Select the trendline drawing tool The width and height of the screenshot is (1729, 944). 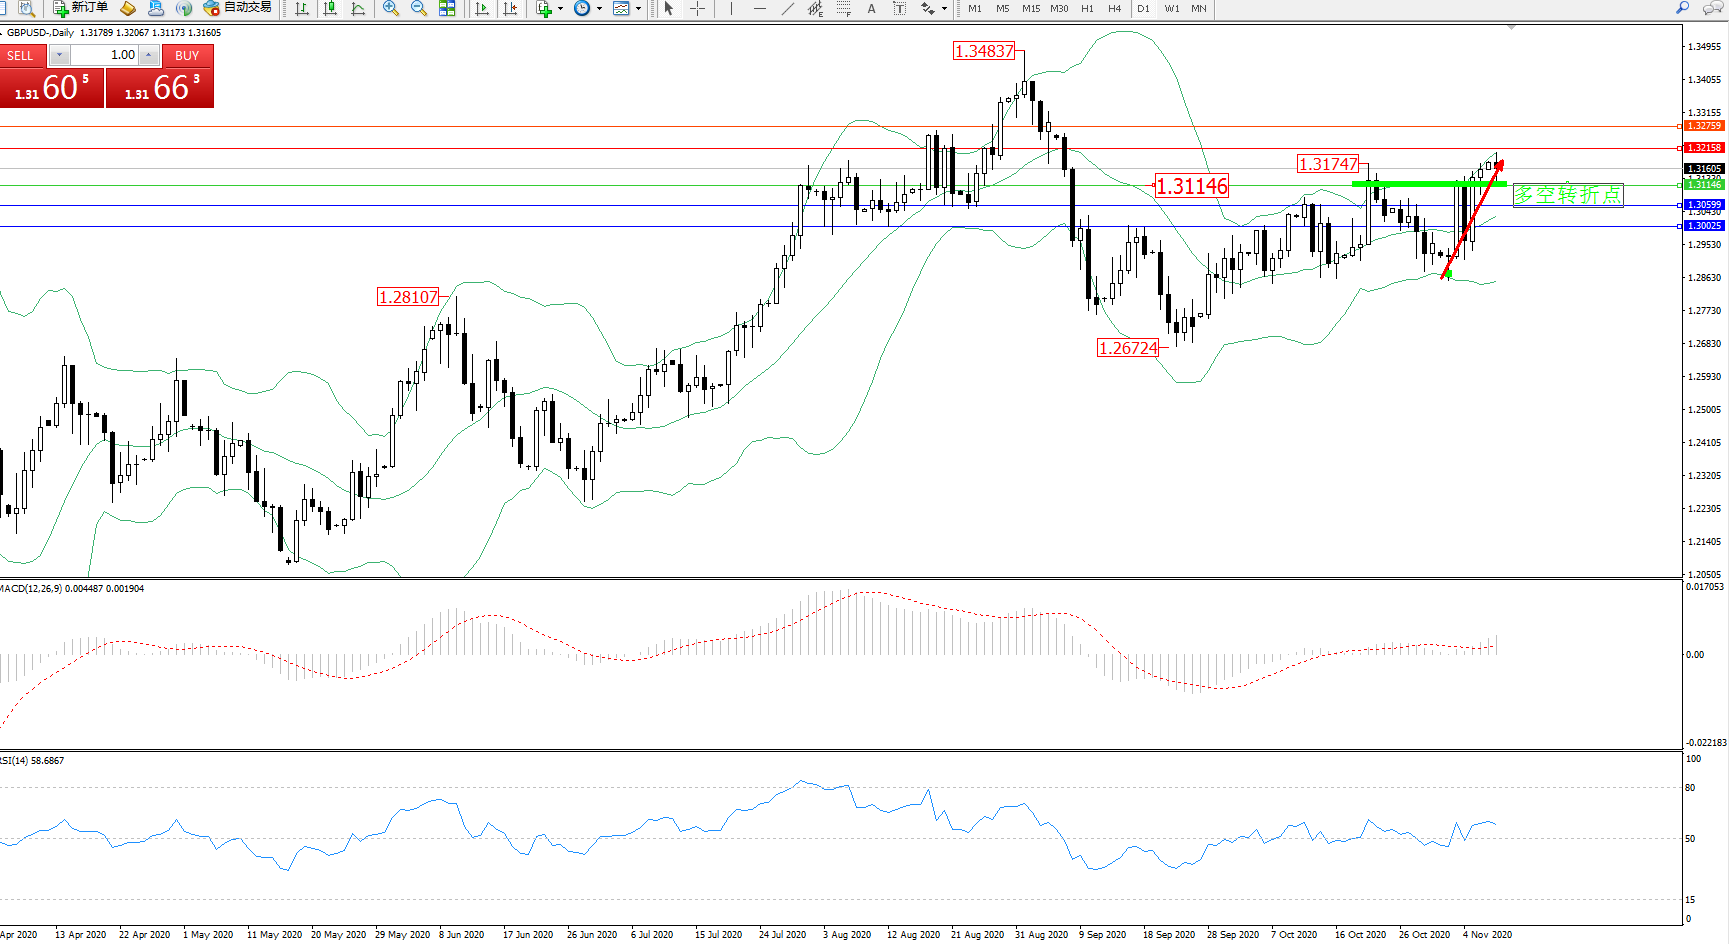click(788, 8)
